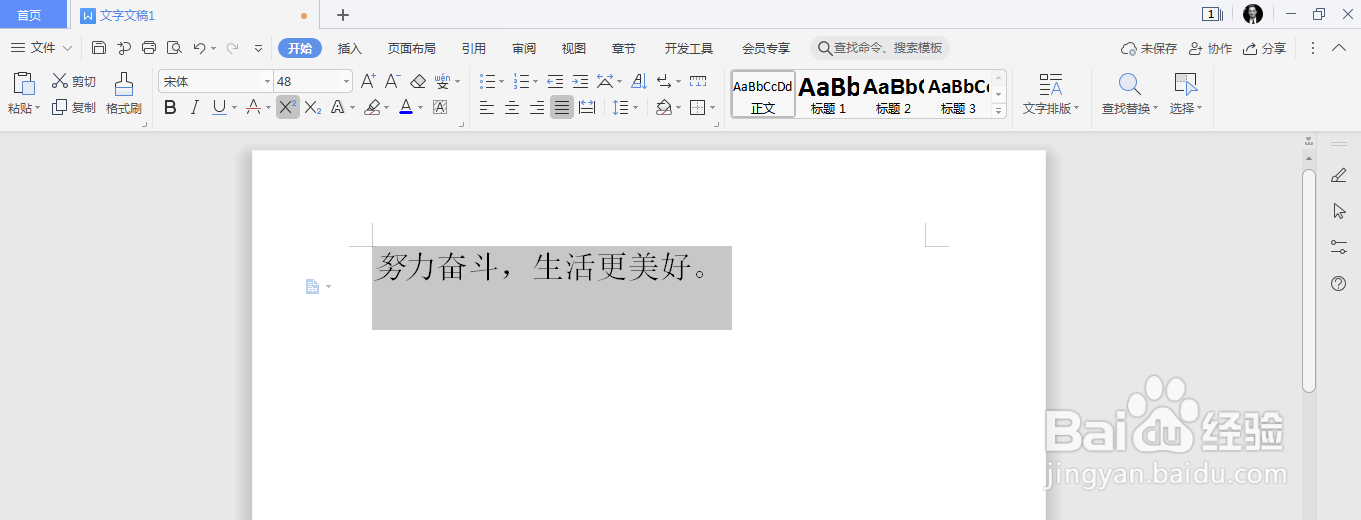Click the numbered list icon
Screen dimensions: 1361x520
521,82
